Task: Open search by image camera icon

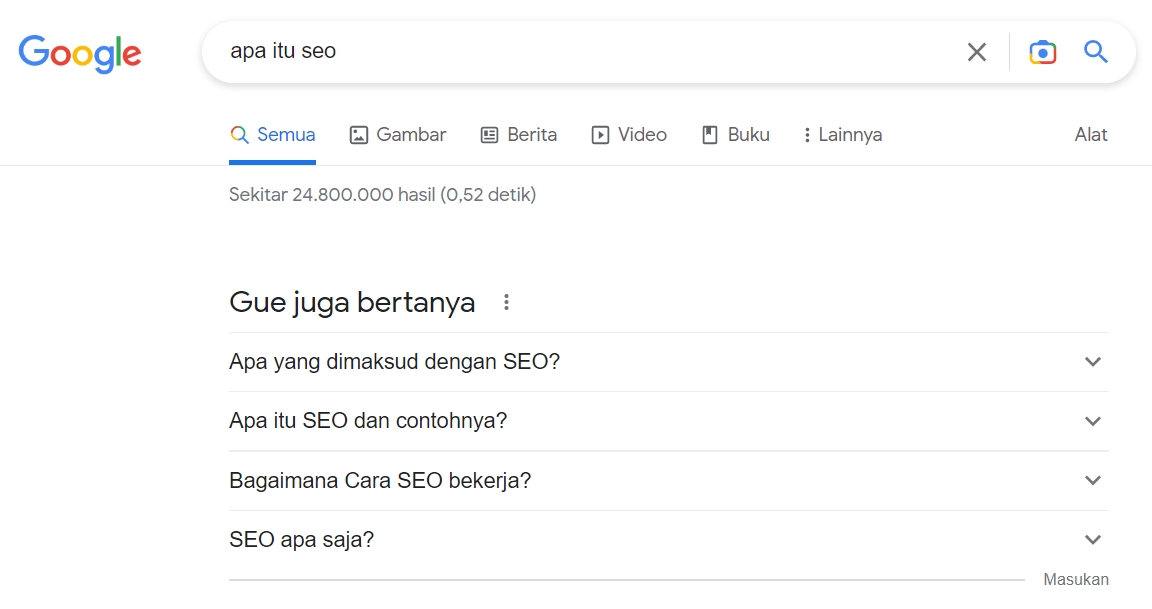Action: pyautogui.click(x=1043, y=52)
